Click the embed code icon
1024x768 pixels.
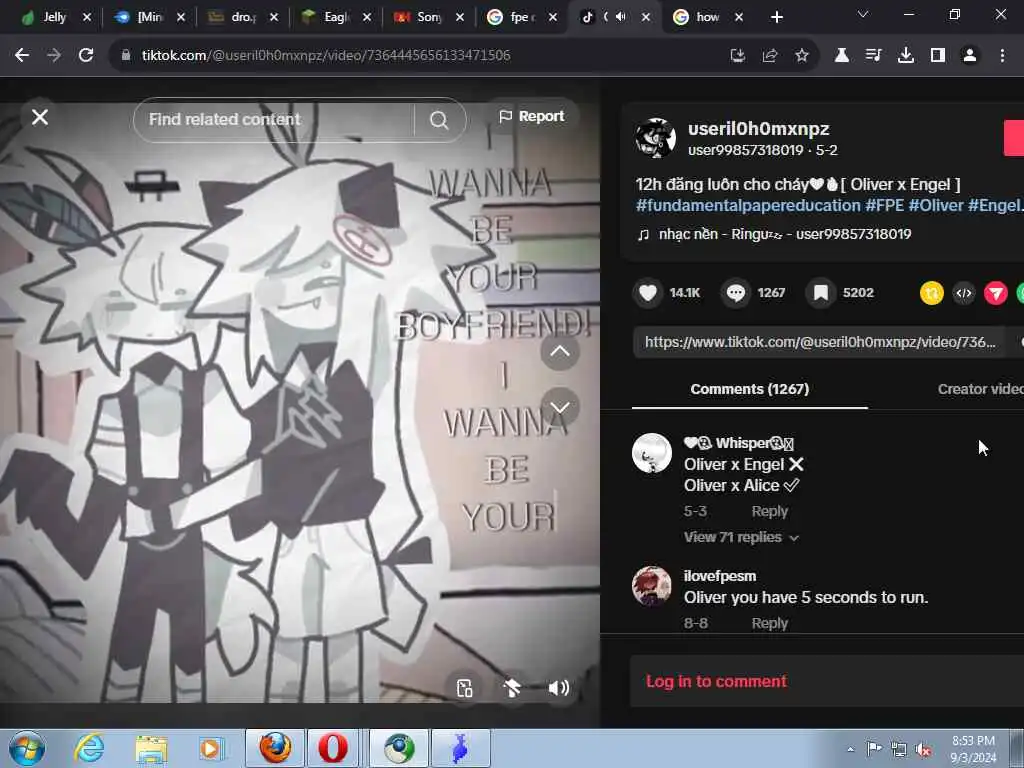(964, 293)
